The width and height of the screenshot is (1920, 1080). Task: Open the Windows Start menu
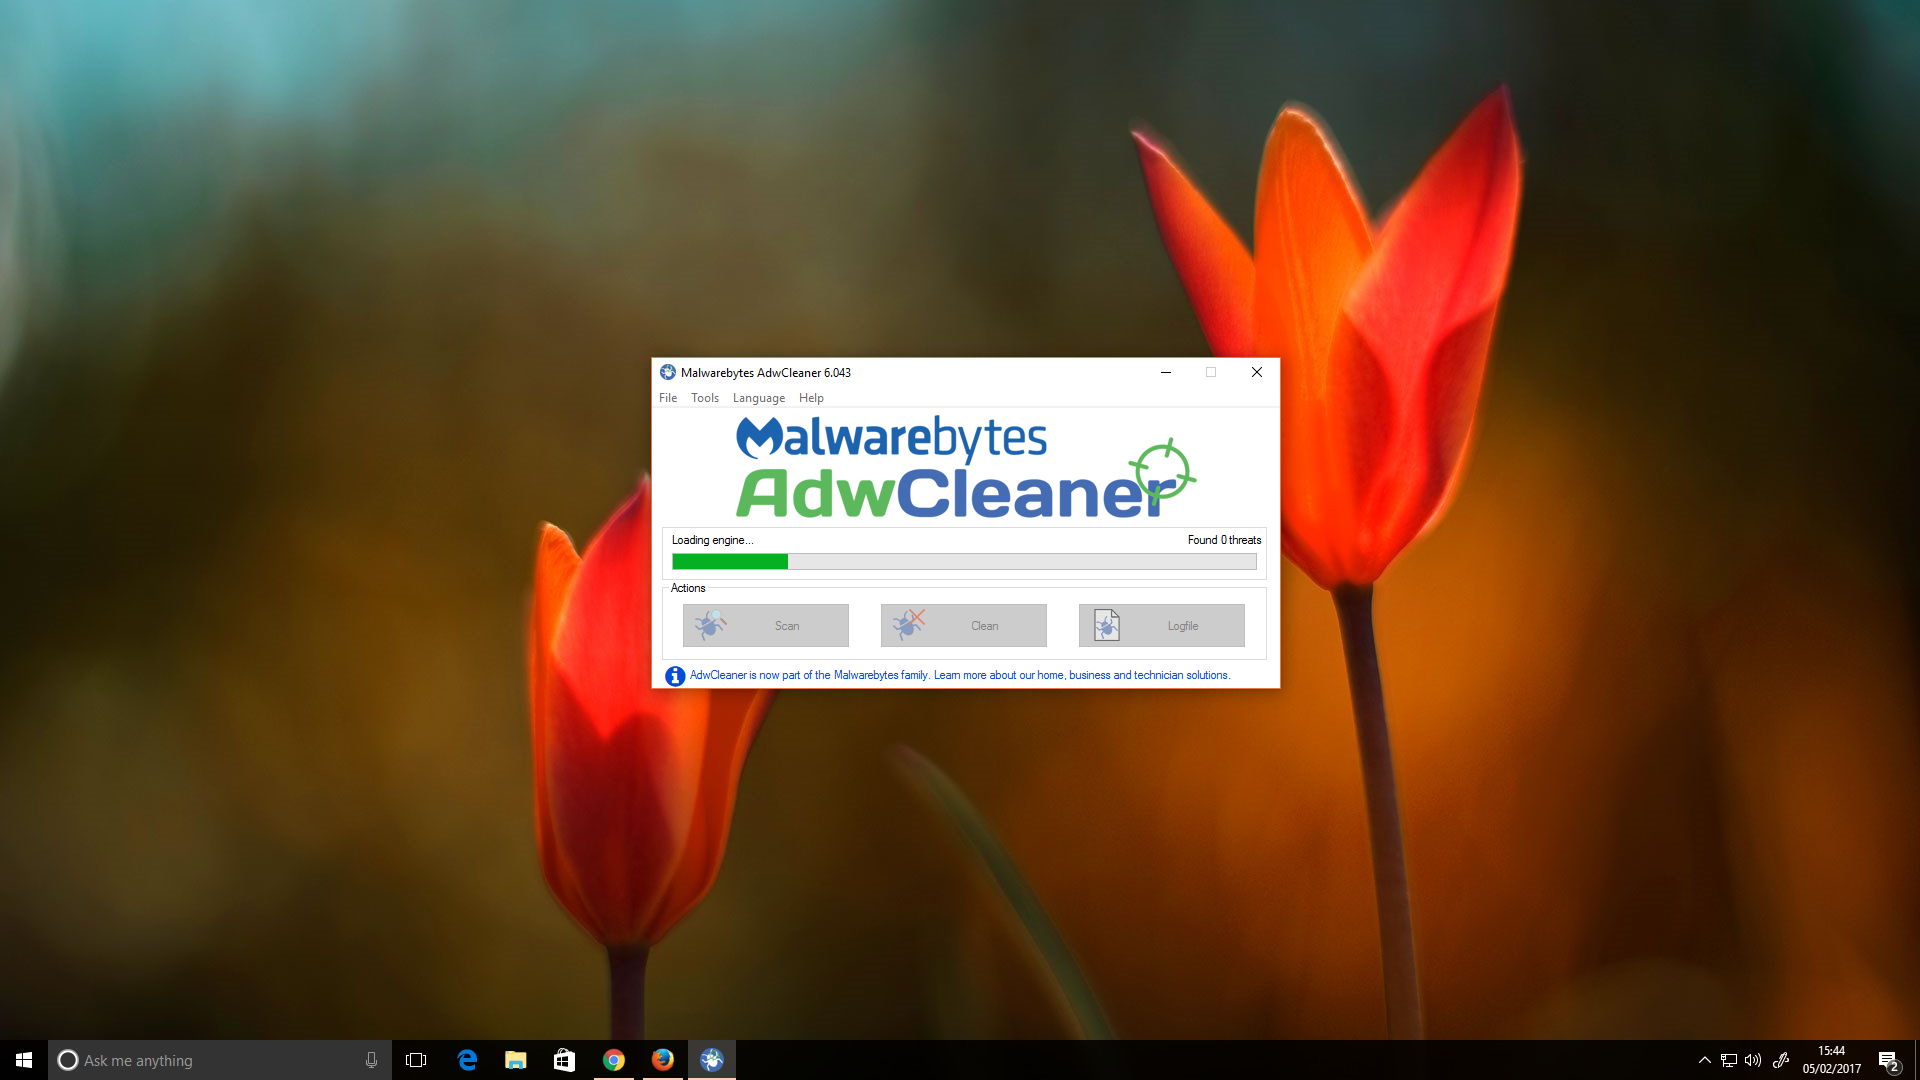tap(24, 1060)
